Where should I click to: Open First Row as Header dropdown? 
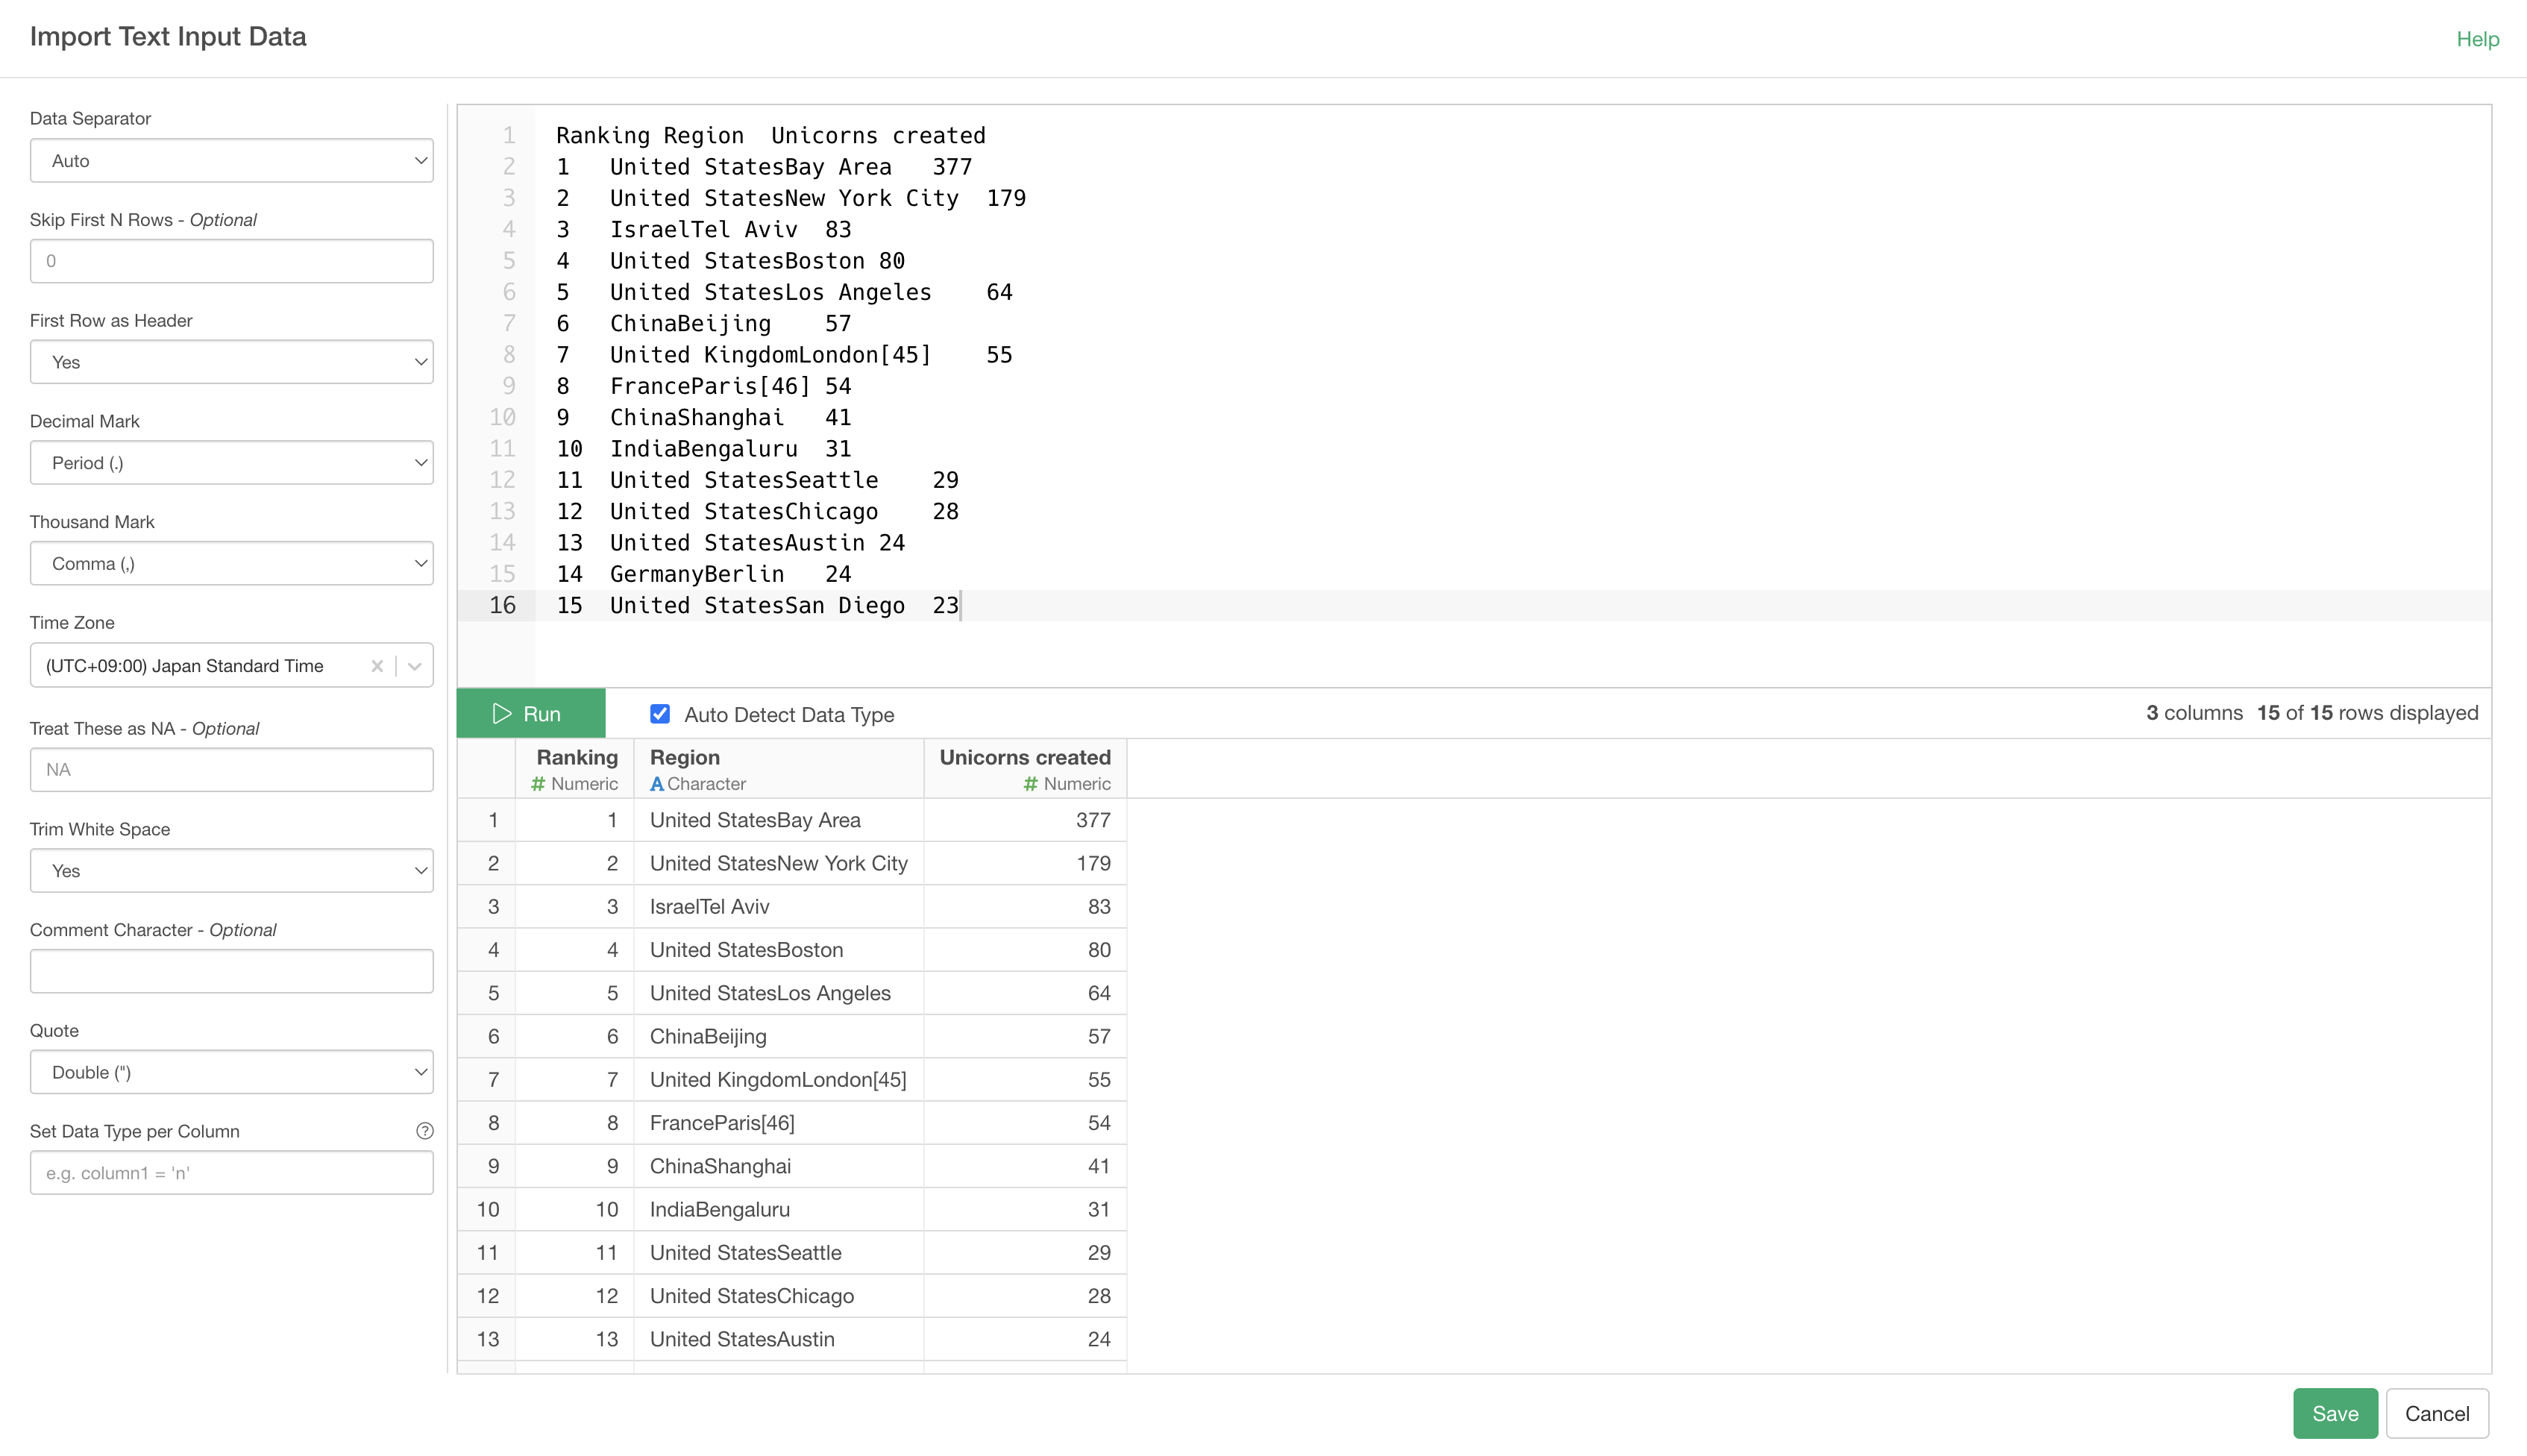tap(231, 362)
